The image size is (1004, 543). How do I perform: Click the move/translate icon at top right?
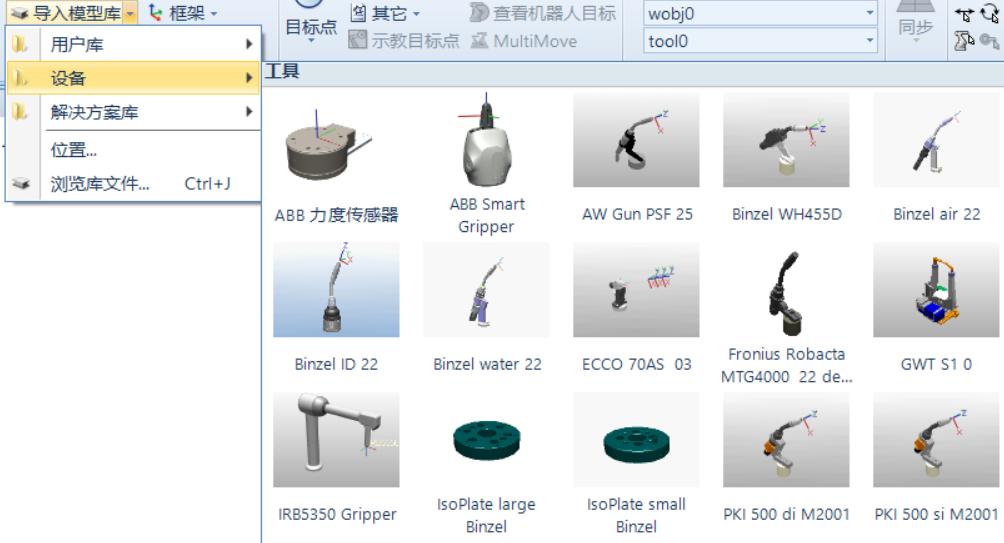tap(964, 14)
